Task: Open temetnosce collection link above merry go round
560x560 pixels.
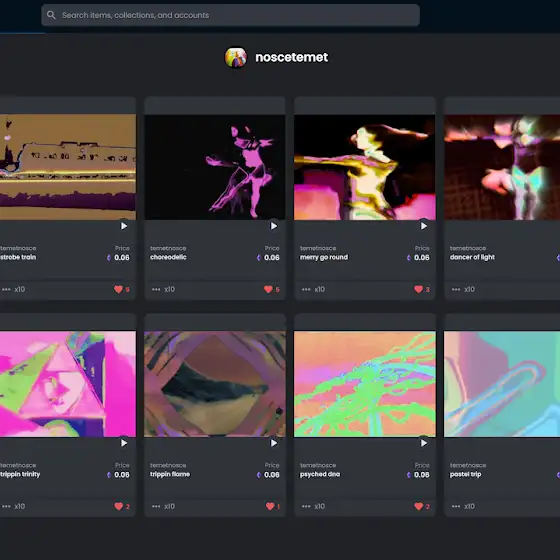Action: click(x=318, y=248)
